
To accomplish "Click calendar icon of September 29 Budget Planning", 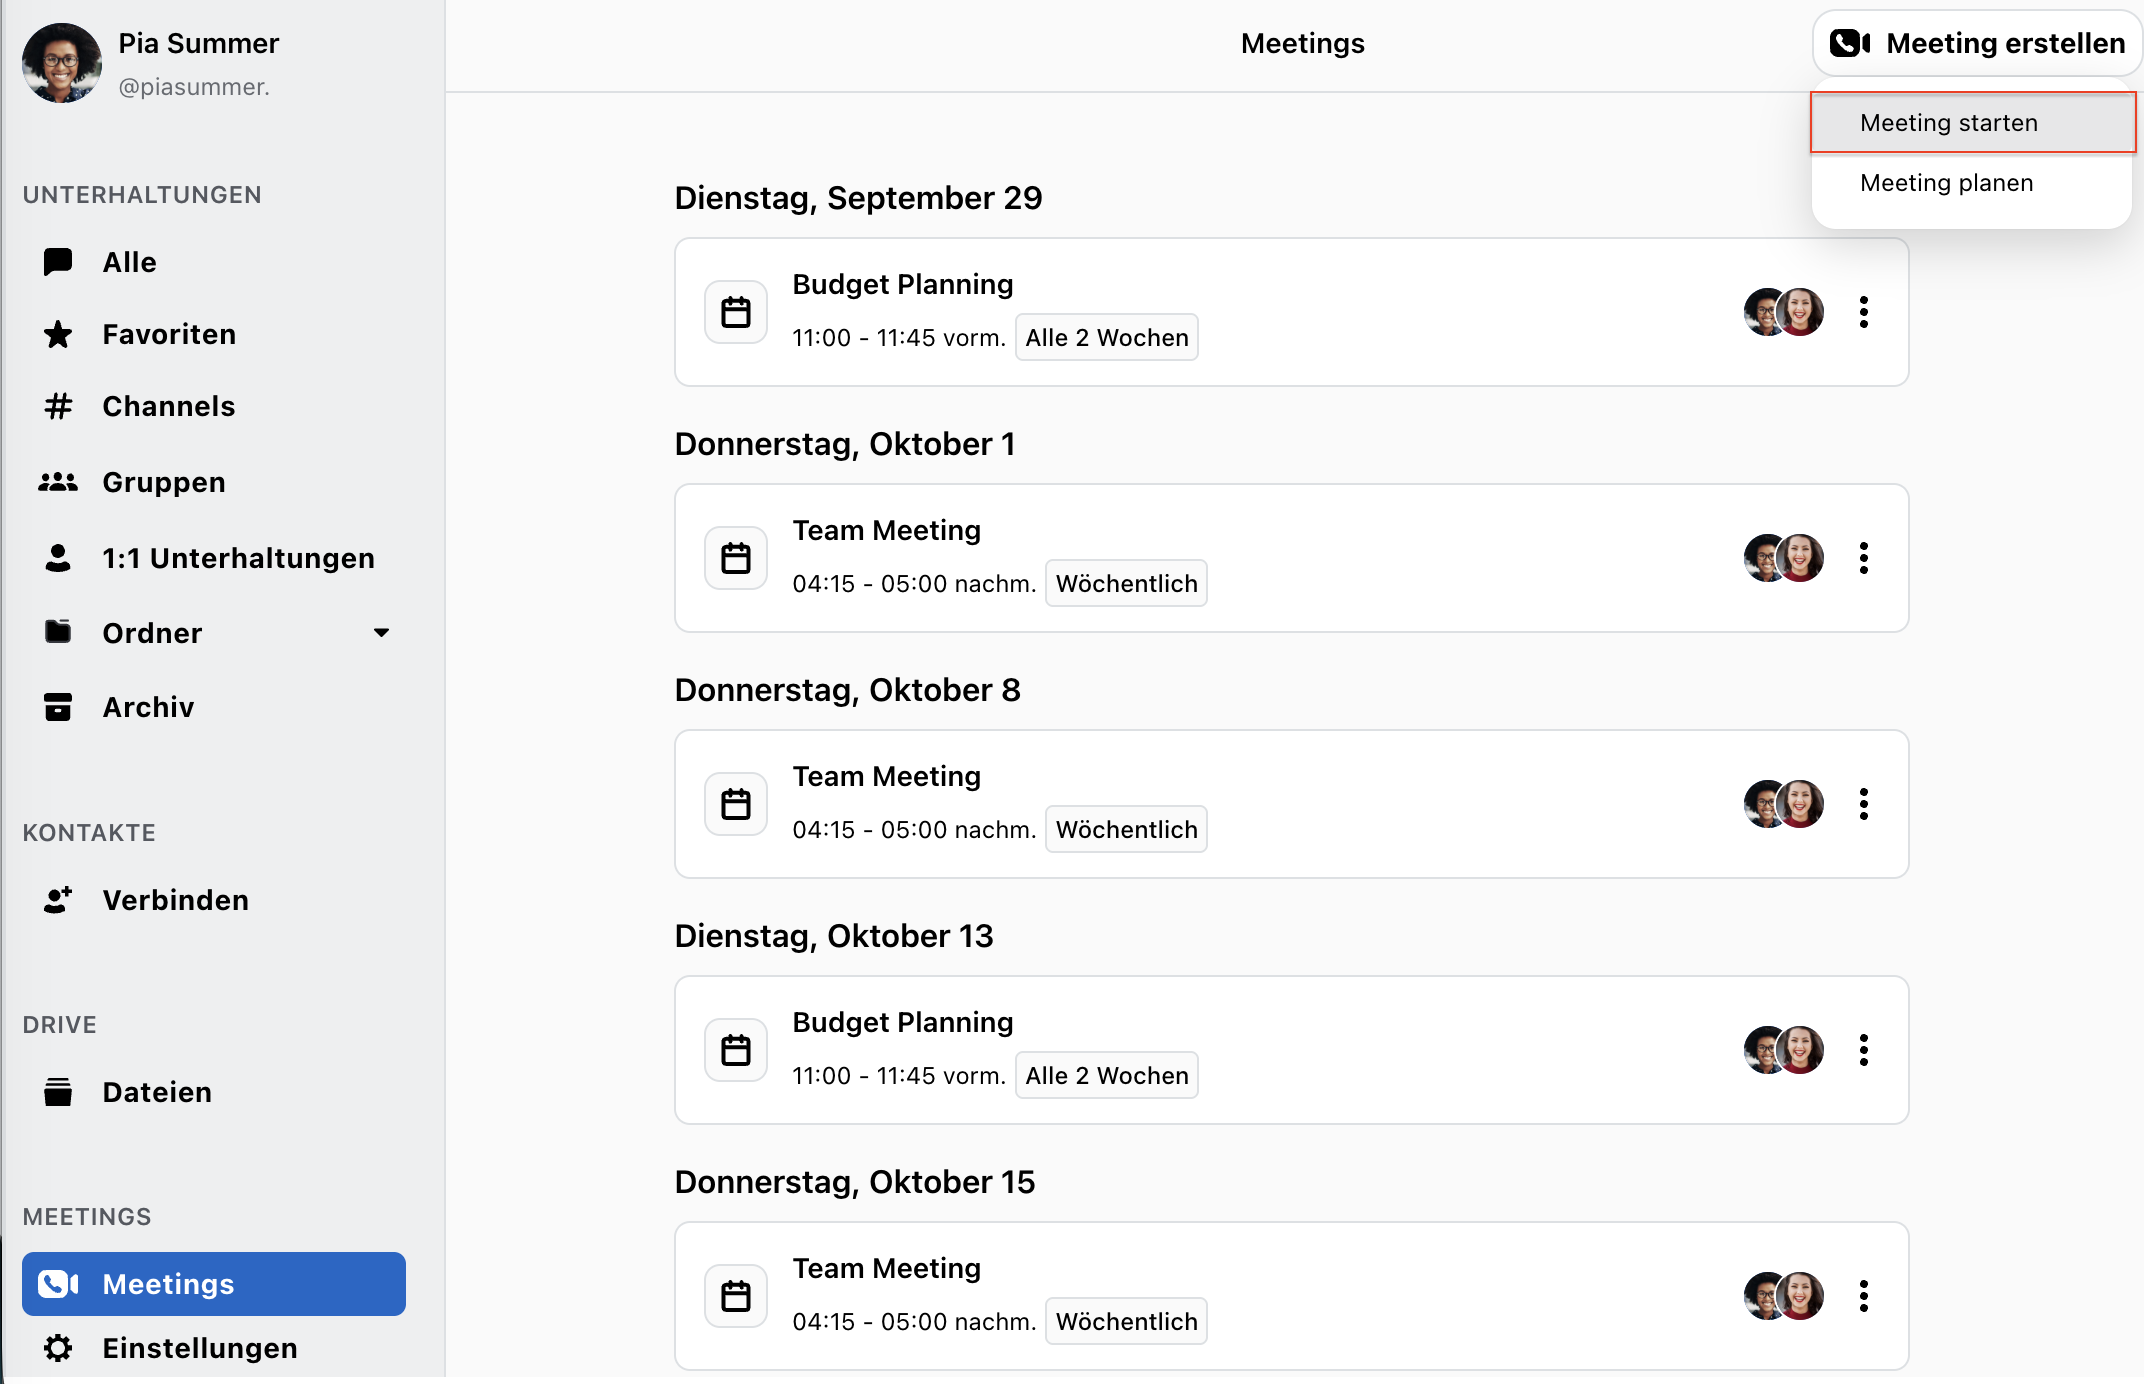I will tap(736, 312).
